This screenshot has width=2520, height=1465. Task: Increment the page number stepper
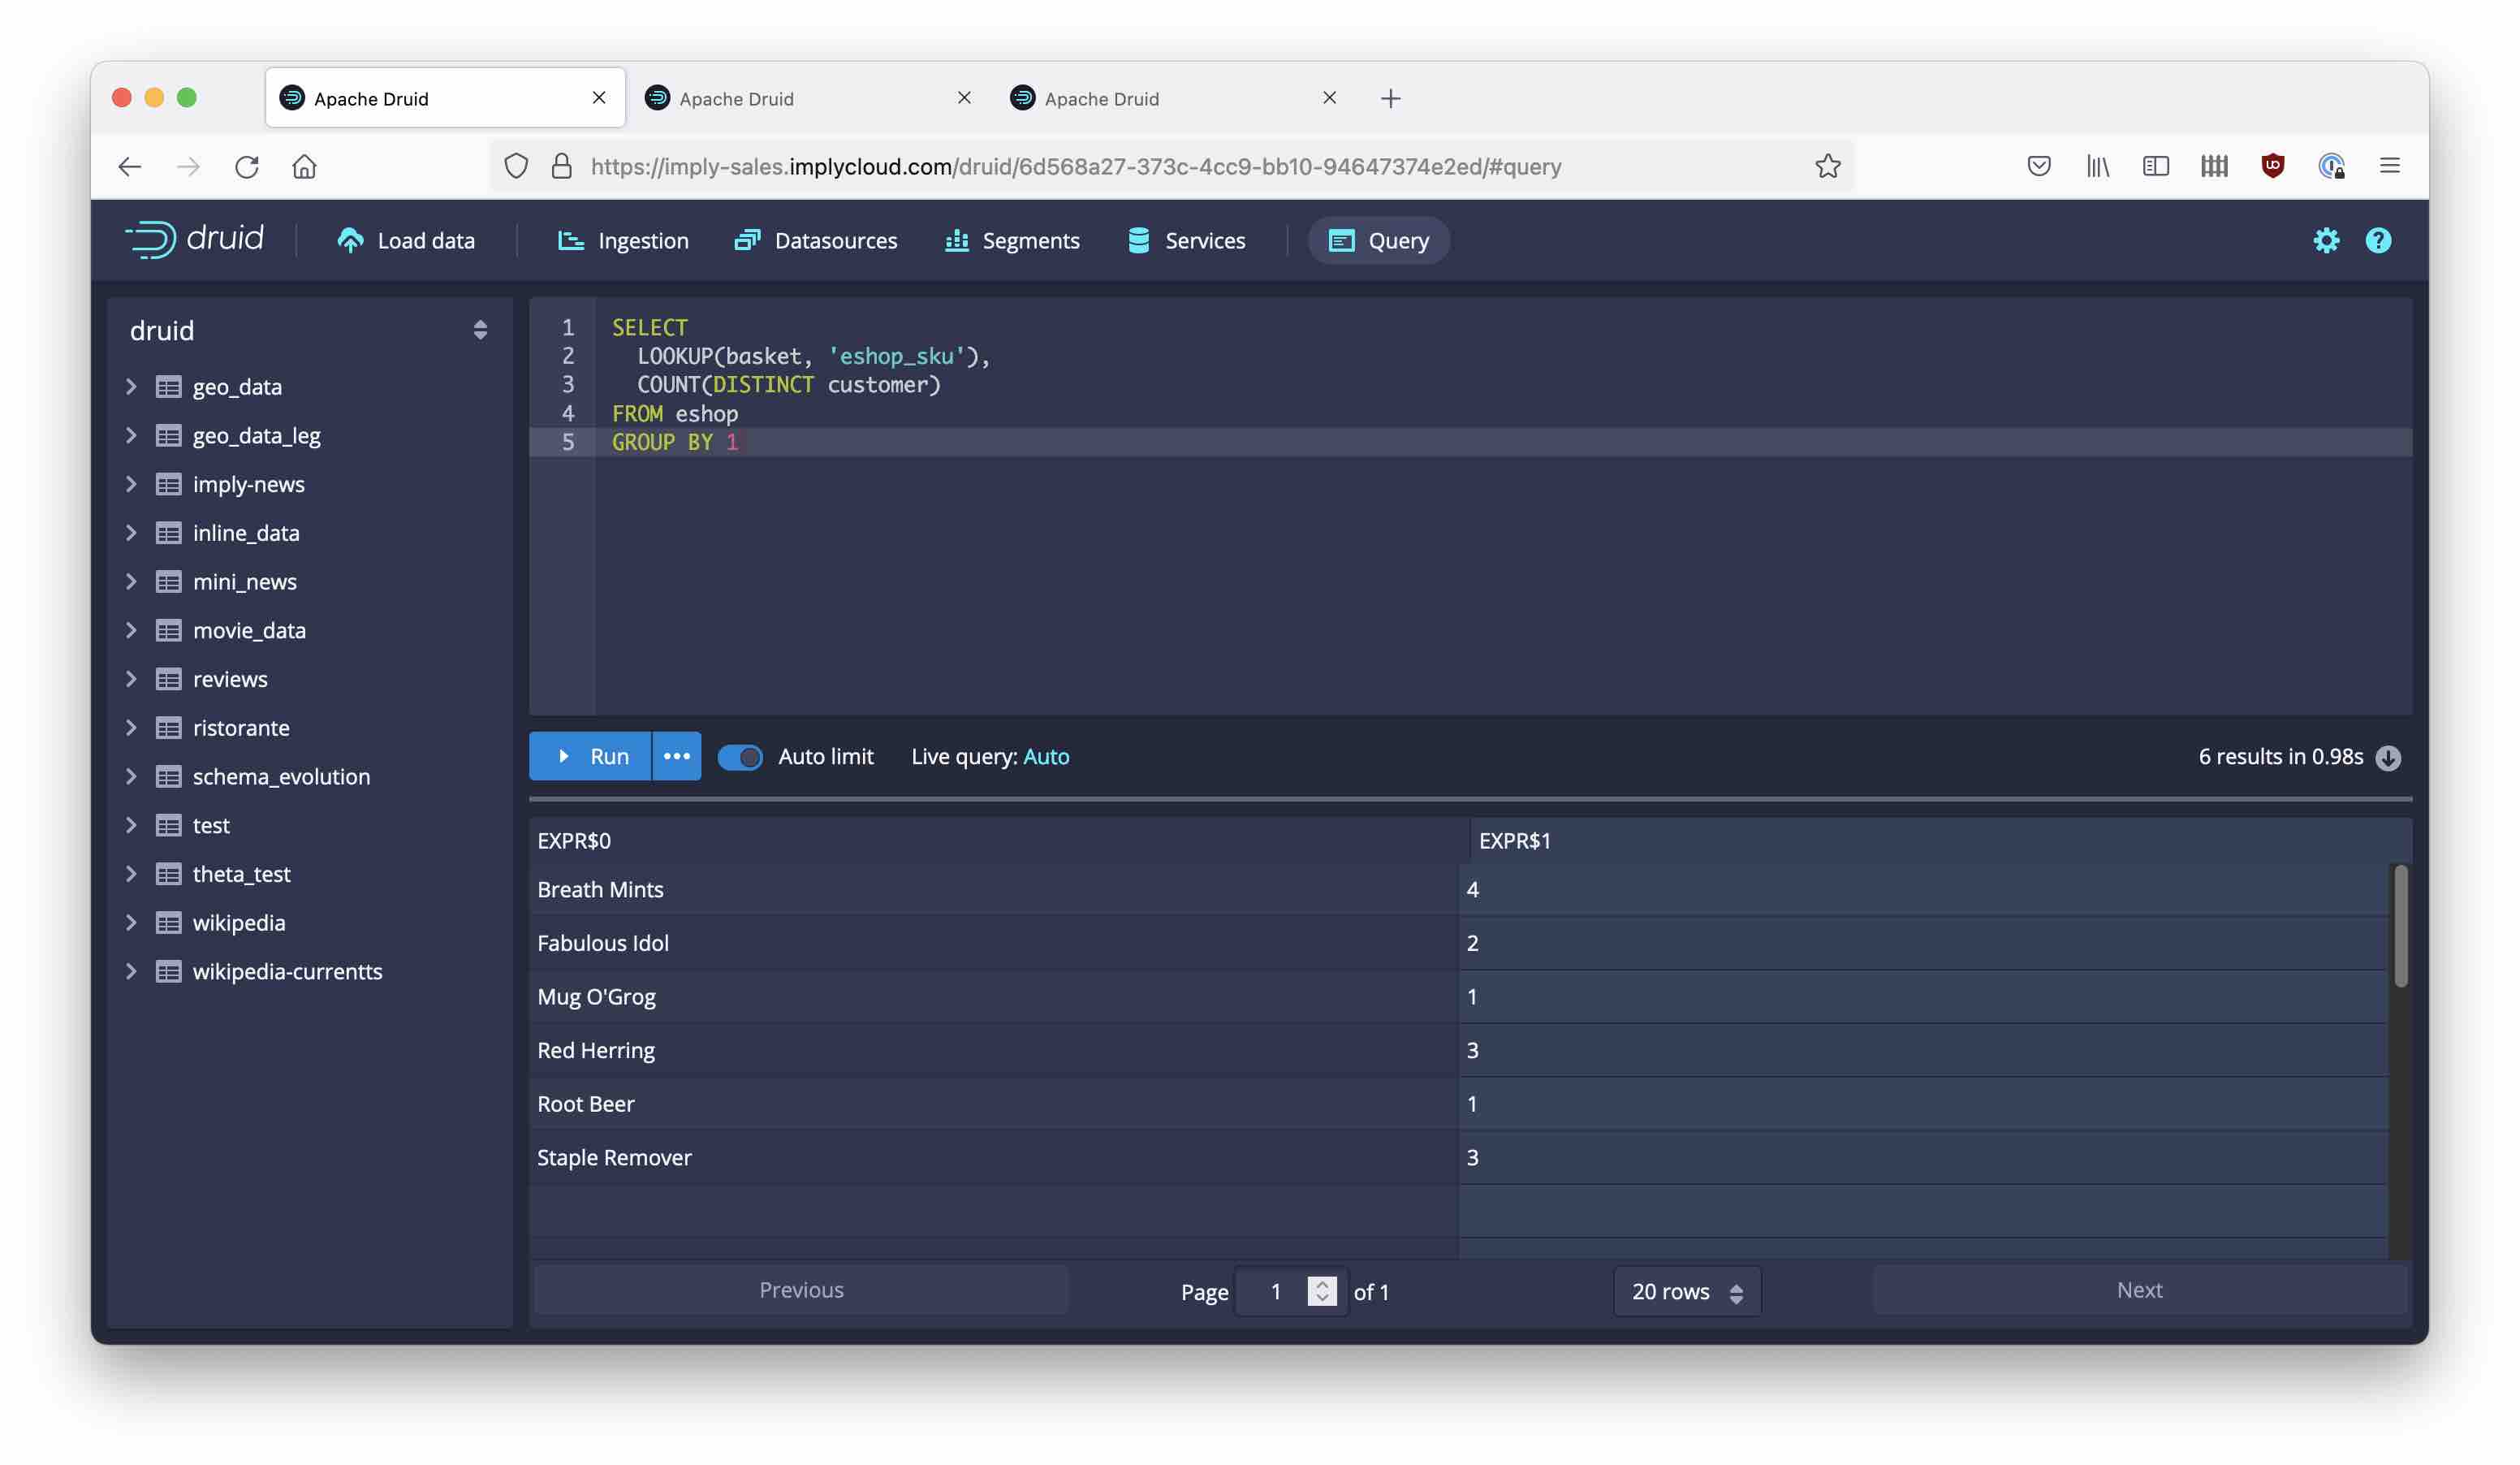[1322, 1284]
